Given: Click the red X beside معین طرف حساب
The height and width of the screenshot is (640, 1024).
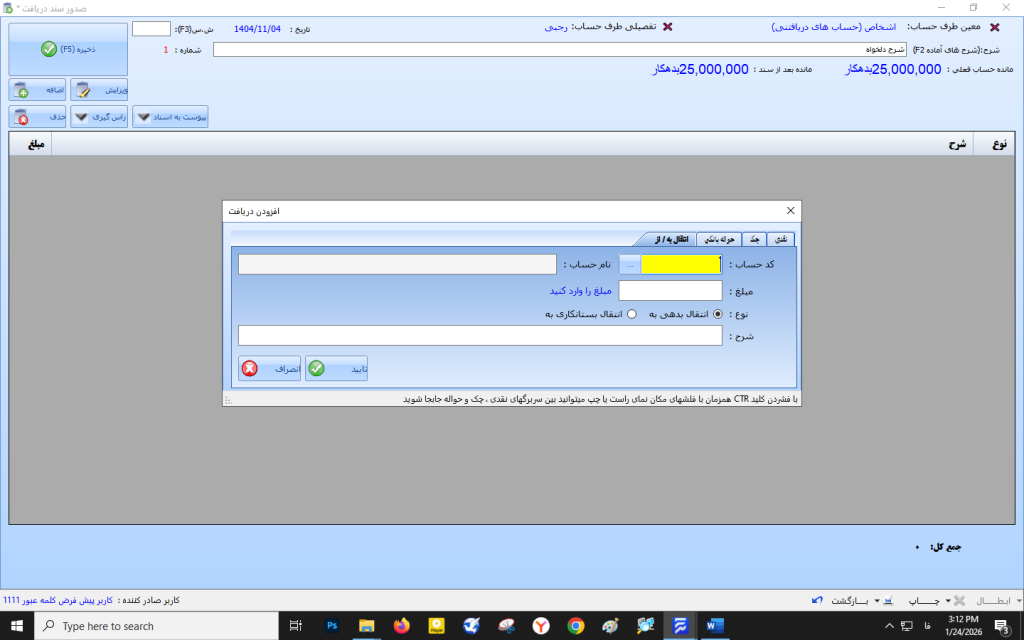Looking at the screenshot, I should click(x=993, y=28).
